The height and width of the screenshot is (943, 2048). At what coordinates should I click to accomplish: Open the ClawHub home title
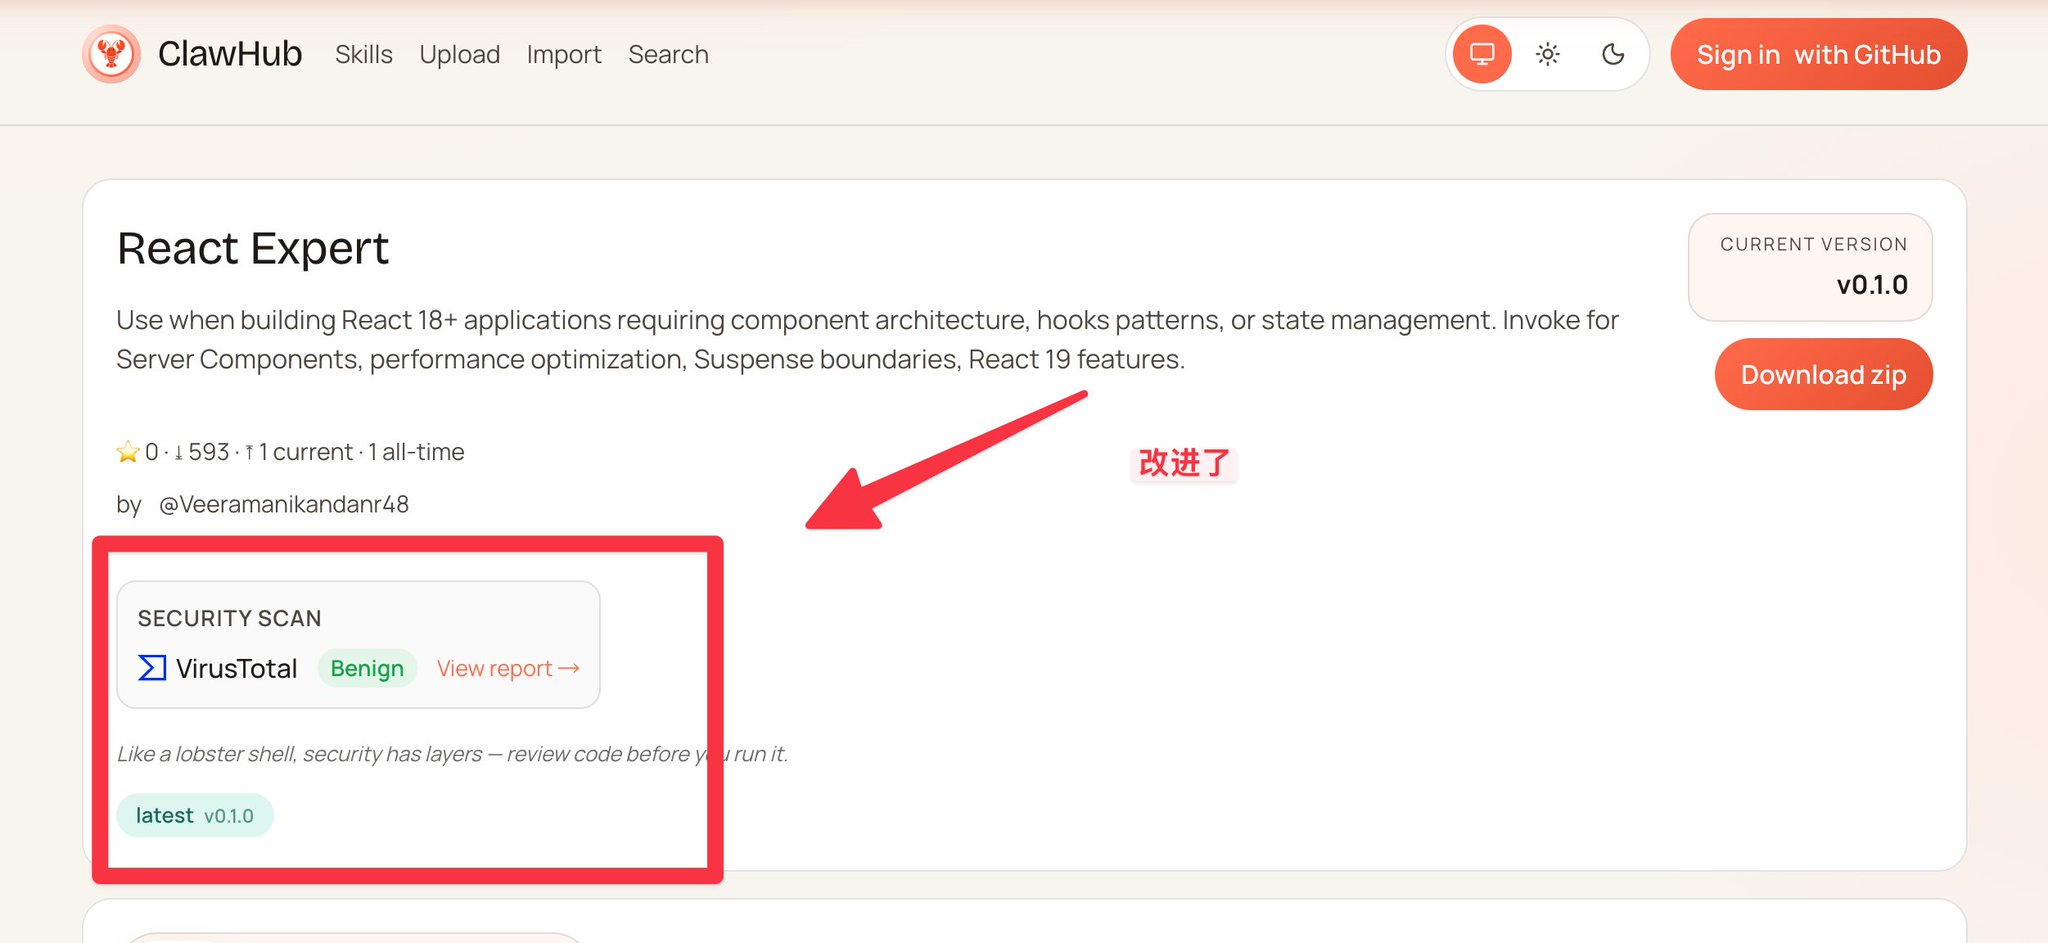coord(230,54)
